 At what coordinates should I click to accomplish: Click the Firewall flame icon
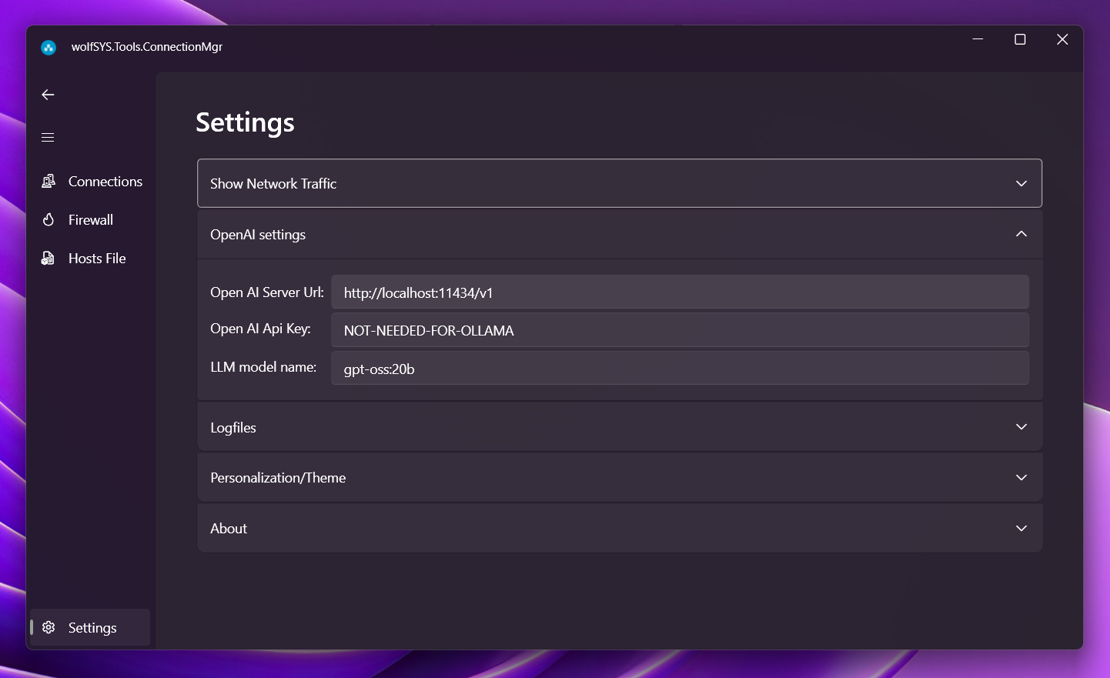pyautogui.click(x=48, y=220)
